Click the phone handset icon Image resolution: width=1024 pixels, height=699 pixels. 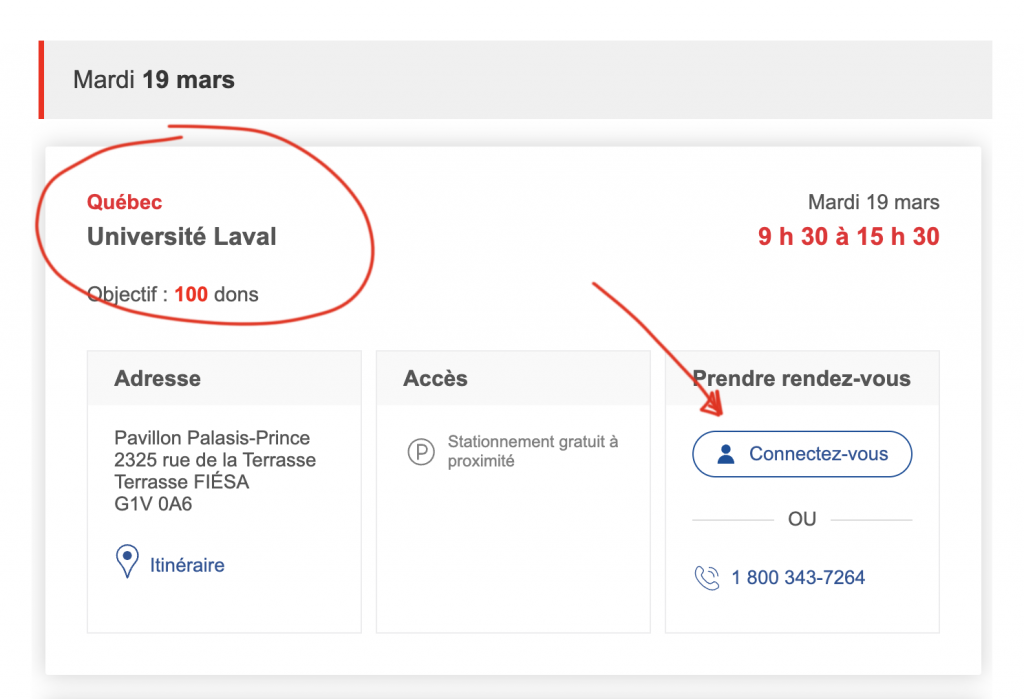[707, 578]
